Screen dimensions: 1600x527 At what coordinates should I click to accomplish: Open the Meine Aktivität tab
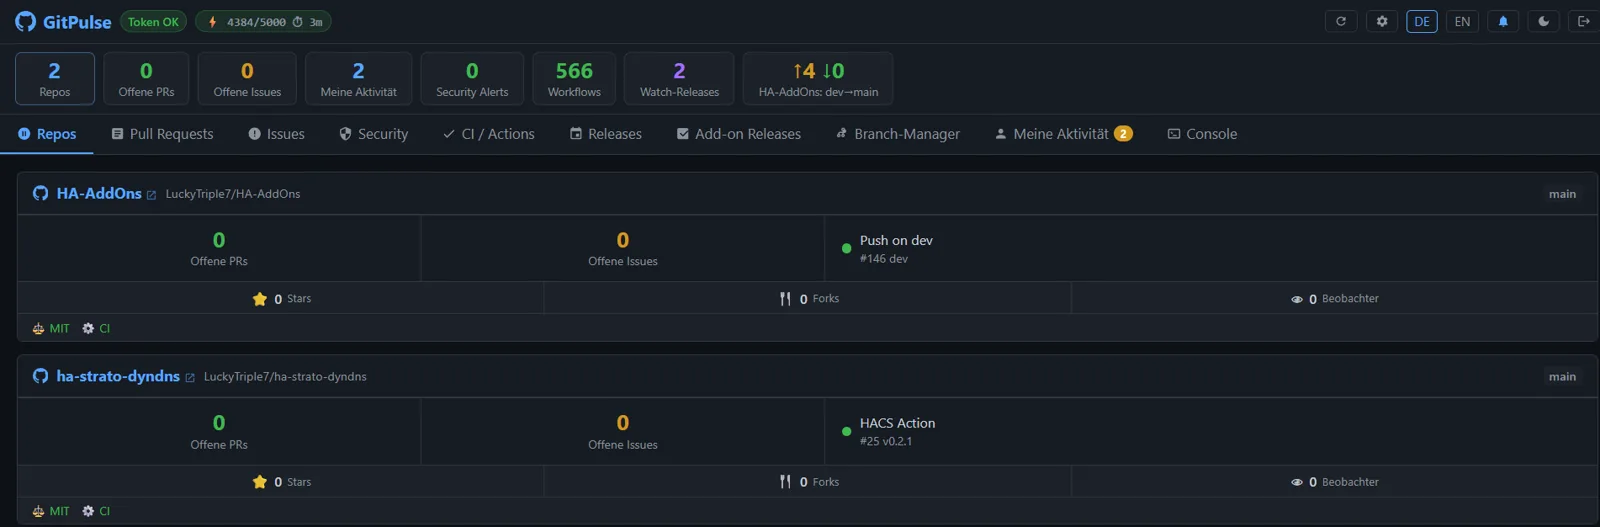[x=1064, y=134]
